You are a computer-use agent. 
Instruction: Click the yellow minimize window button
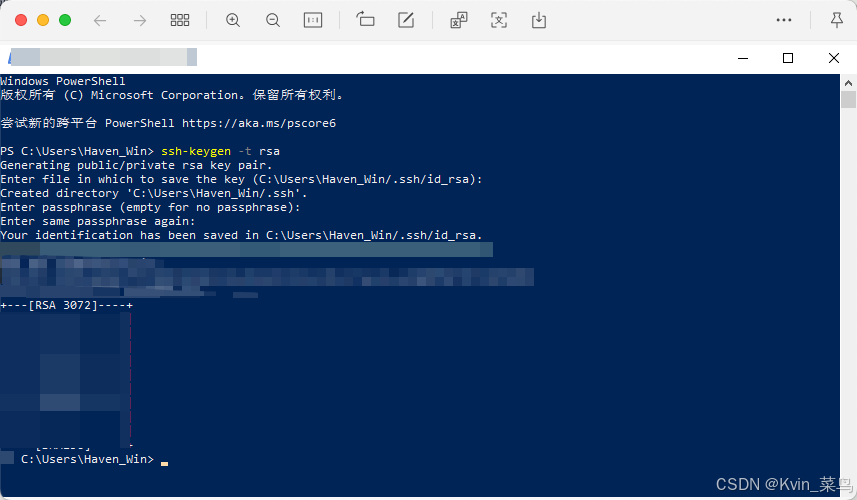pyautogui.click(x=43, y=20)
